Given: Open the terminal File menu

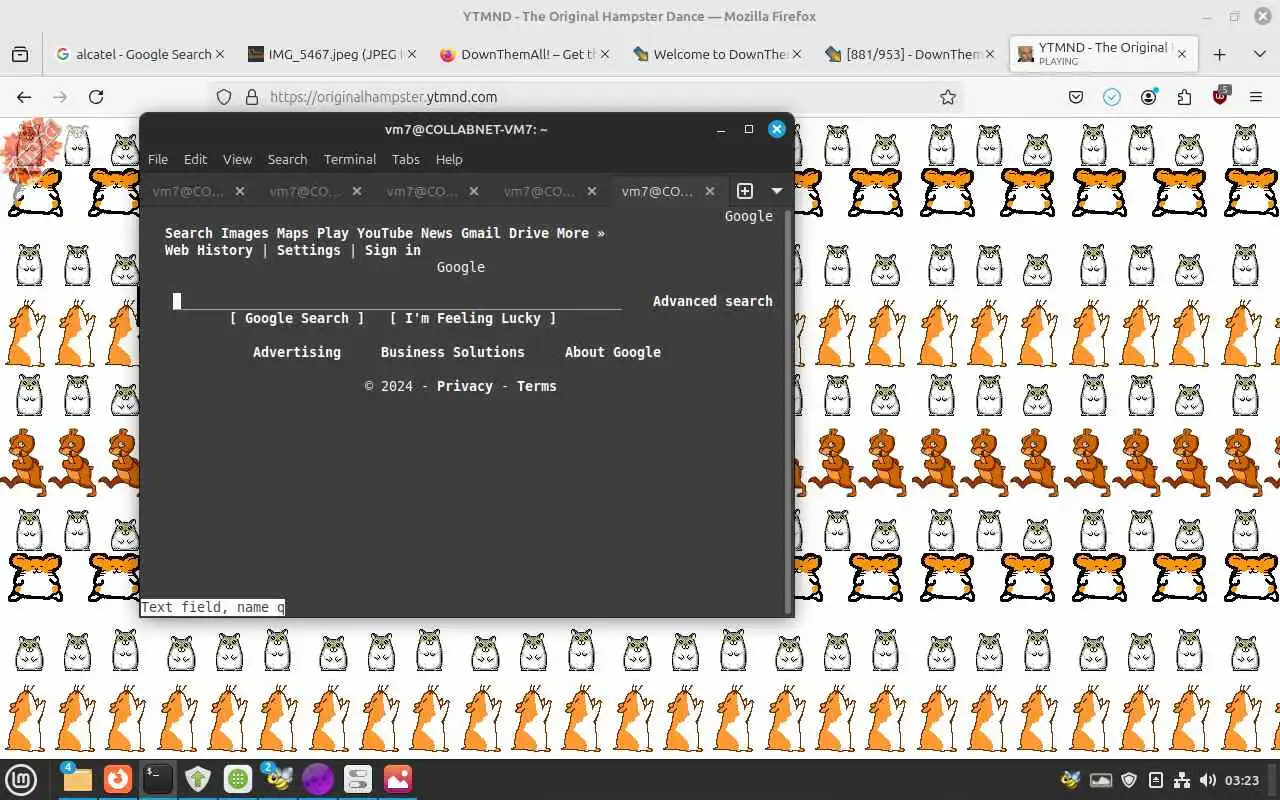Looking at the screenshot, I should pos(158,159).
